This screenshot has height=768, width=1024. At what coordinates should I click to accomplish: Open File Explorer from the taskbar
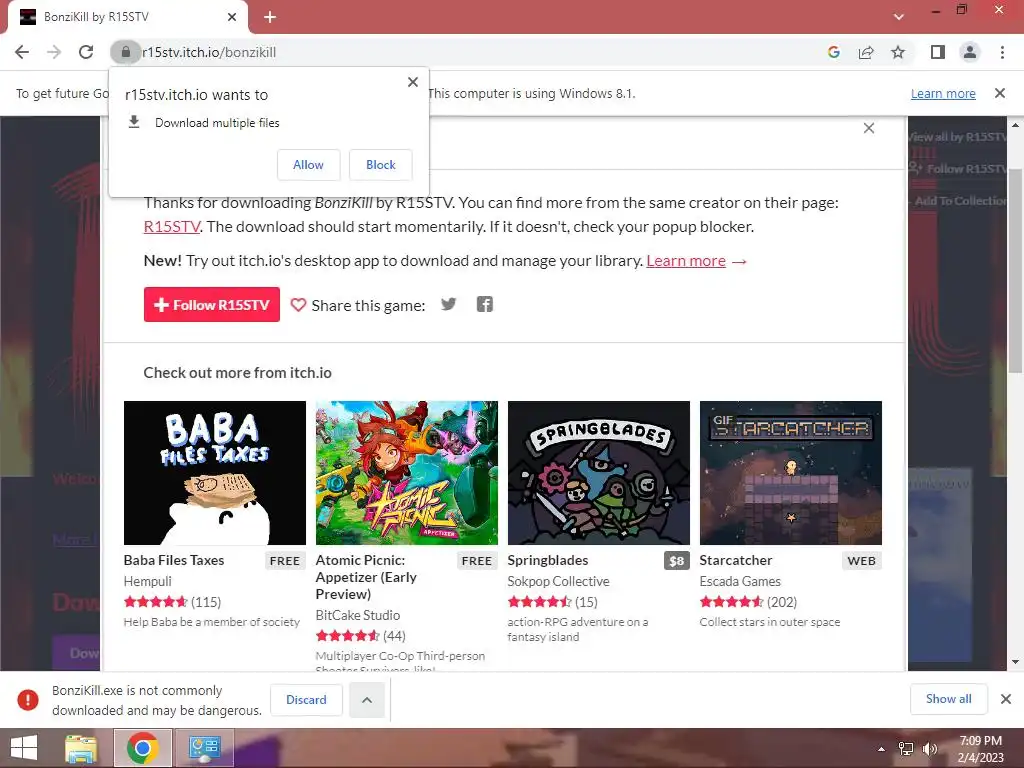tap(81, 748)
